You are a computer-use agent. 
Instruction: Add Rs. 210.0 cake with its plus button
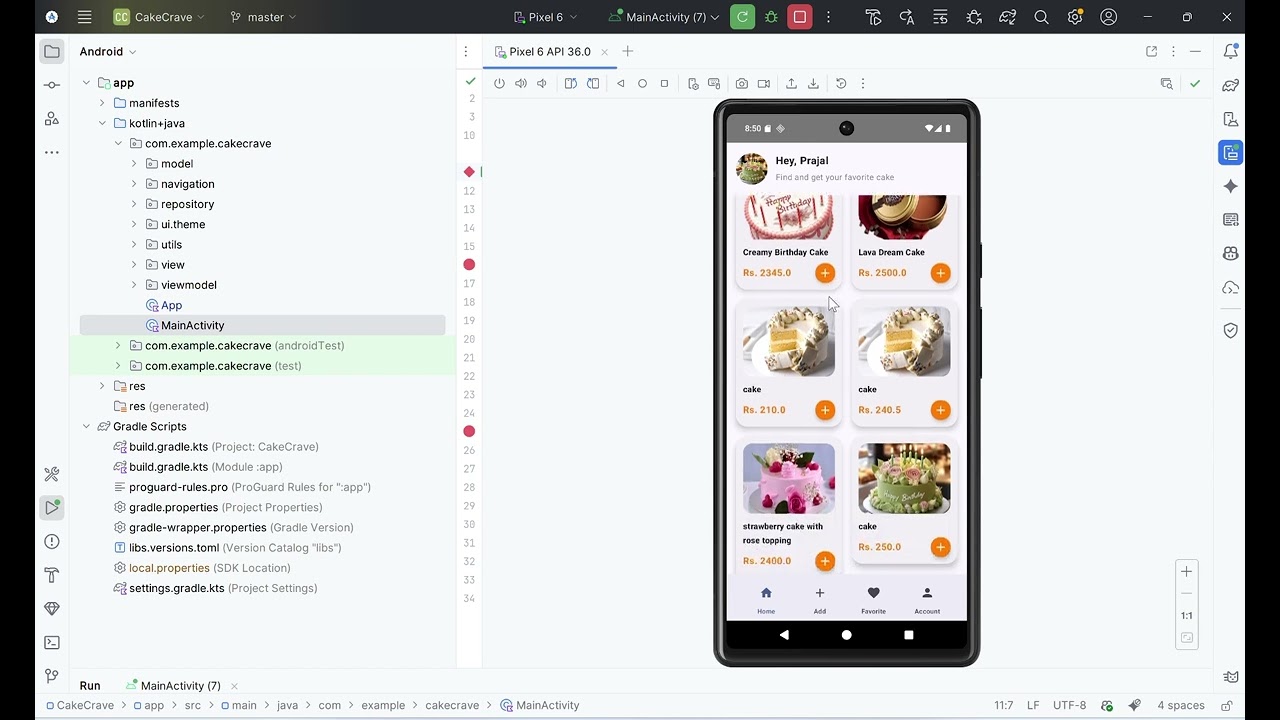[825, 410]
